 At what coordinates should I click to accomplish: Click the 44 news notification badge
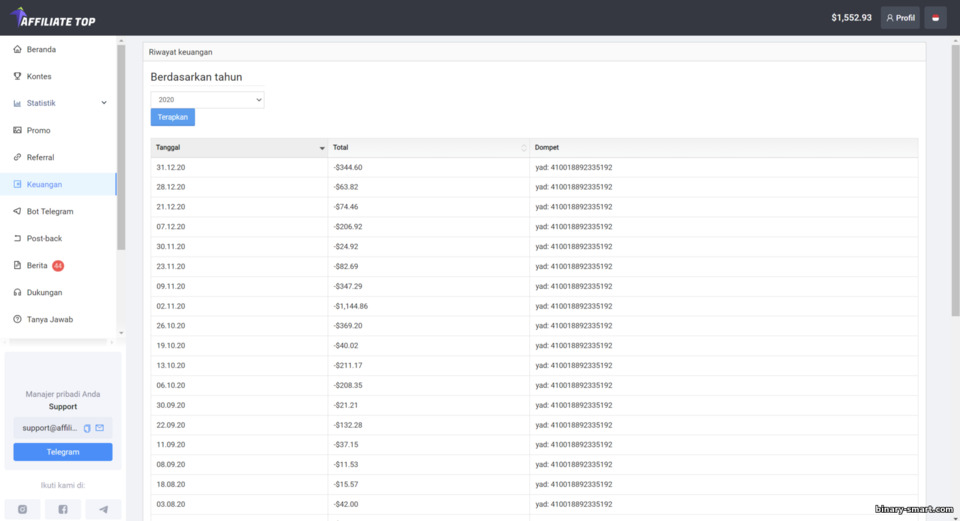[58, 266]
